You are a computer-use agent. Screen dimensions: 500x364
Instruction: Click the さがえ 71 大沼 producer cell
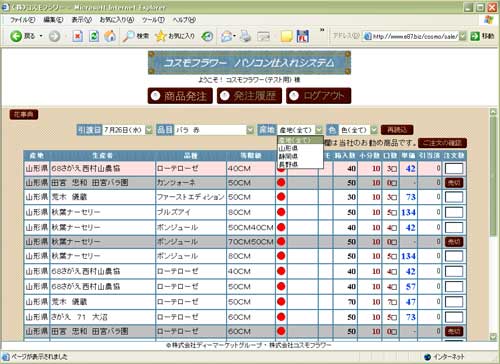click(103, 317)
